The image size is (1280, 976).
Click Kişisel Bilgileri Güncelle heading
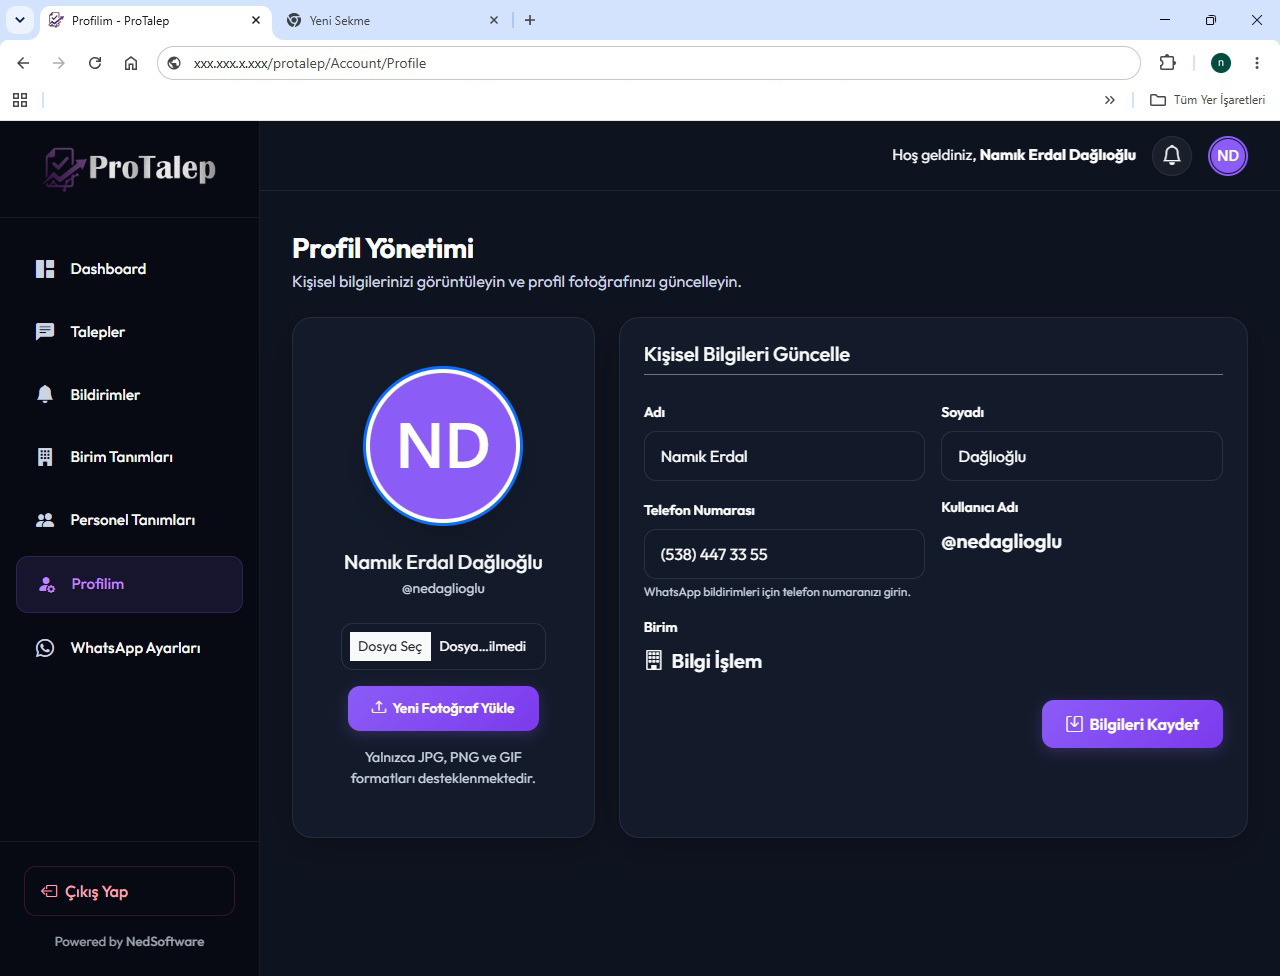point(747,354)
